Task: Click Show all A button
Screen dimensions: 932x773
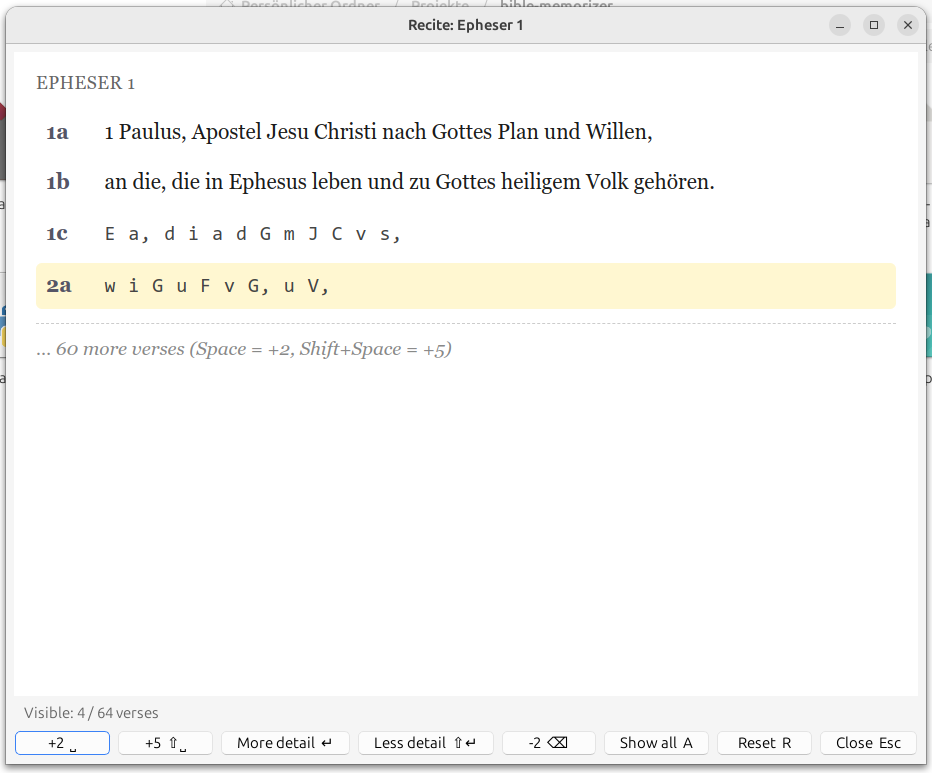Action: coord(656,743)
